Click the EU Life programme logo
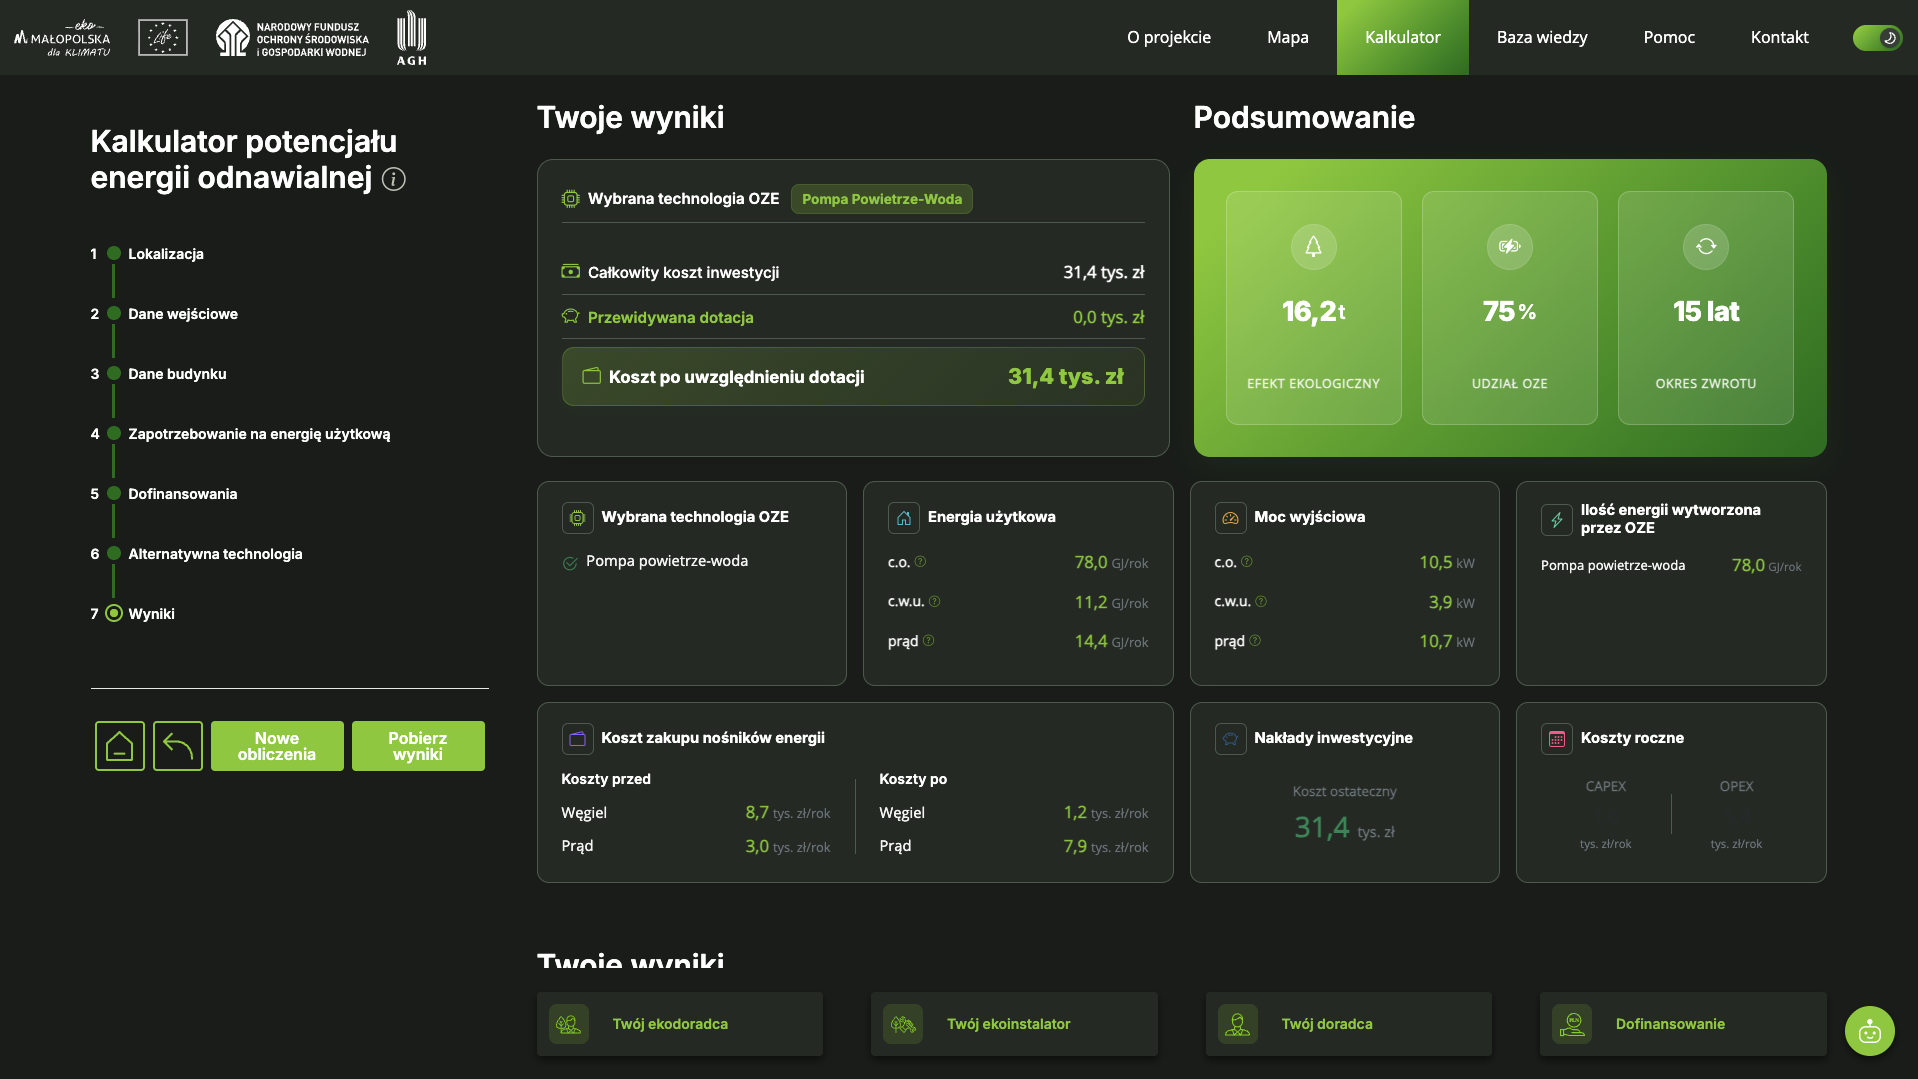This screenshot has height=1079, width=1918. click(163, 38)
